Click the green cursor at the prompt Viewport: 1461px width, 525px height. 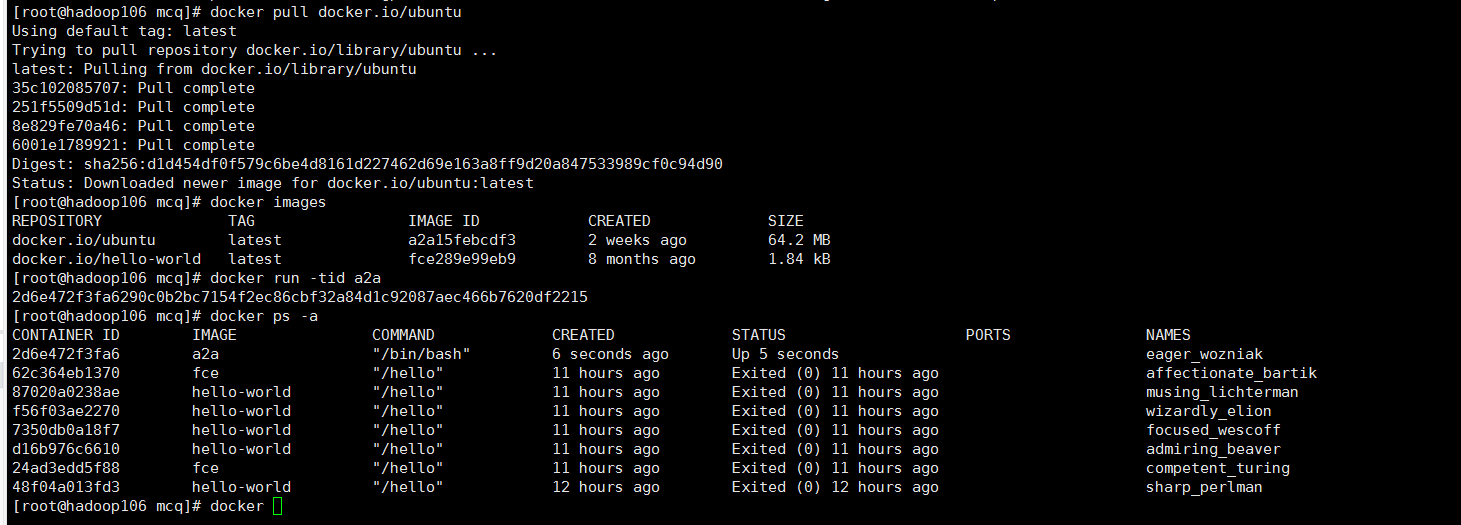click(277, 506)
